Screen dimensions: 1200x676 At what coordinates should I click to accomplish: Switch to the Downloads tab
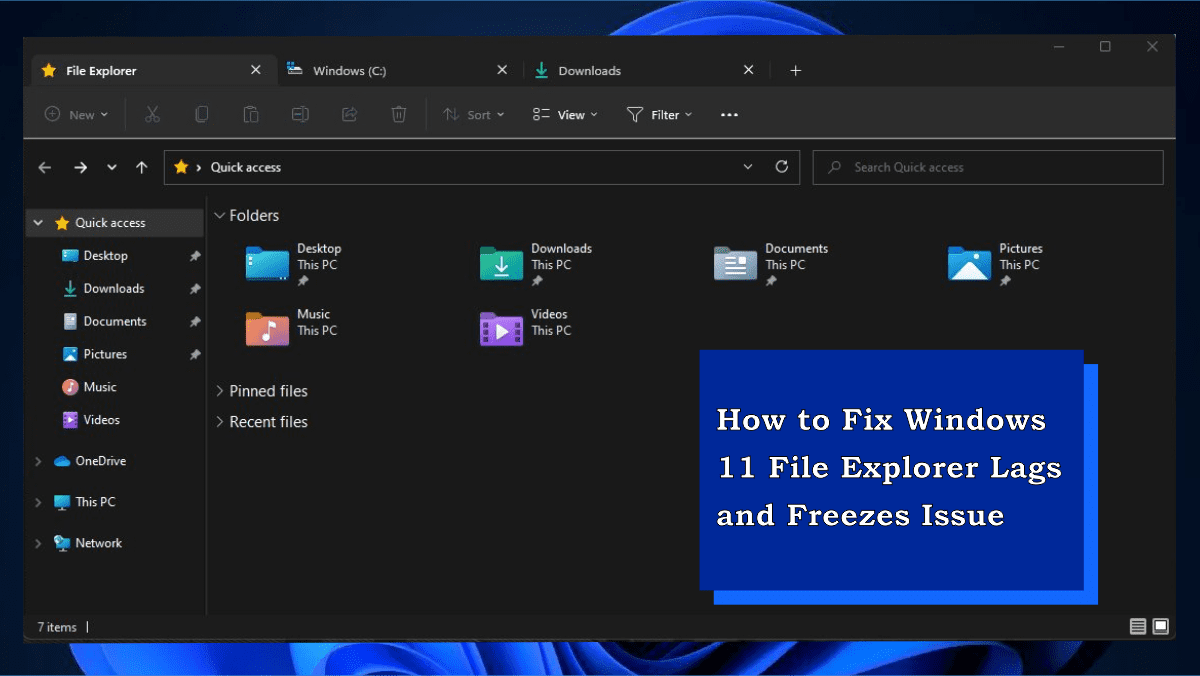tap(590, 70)
